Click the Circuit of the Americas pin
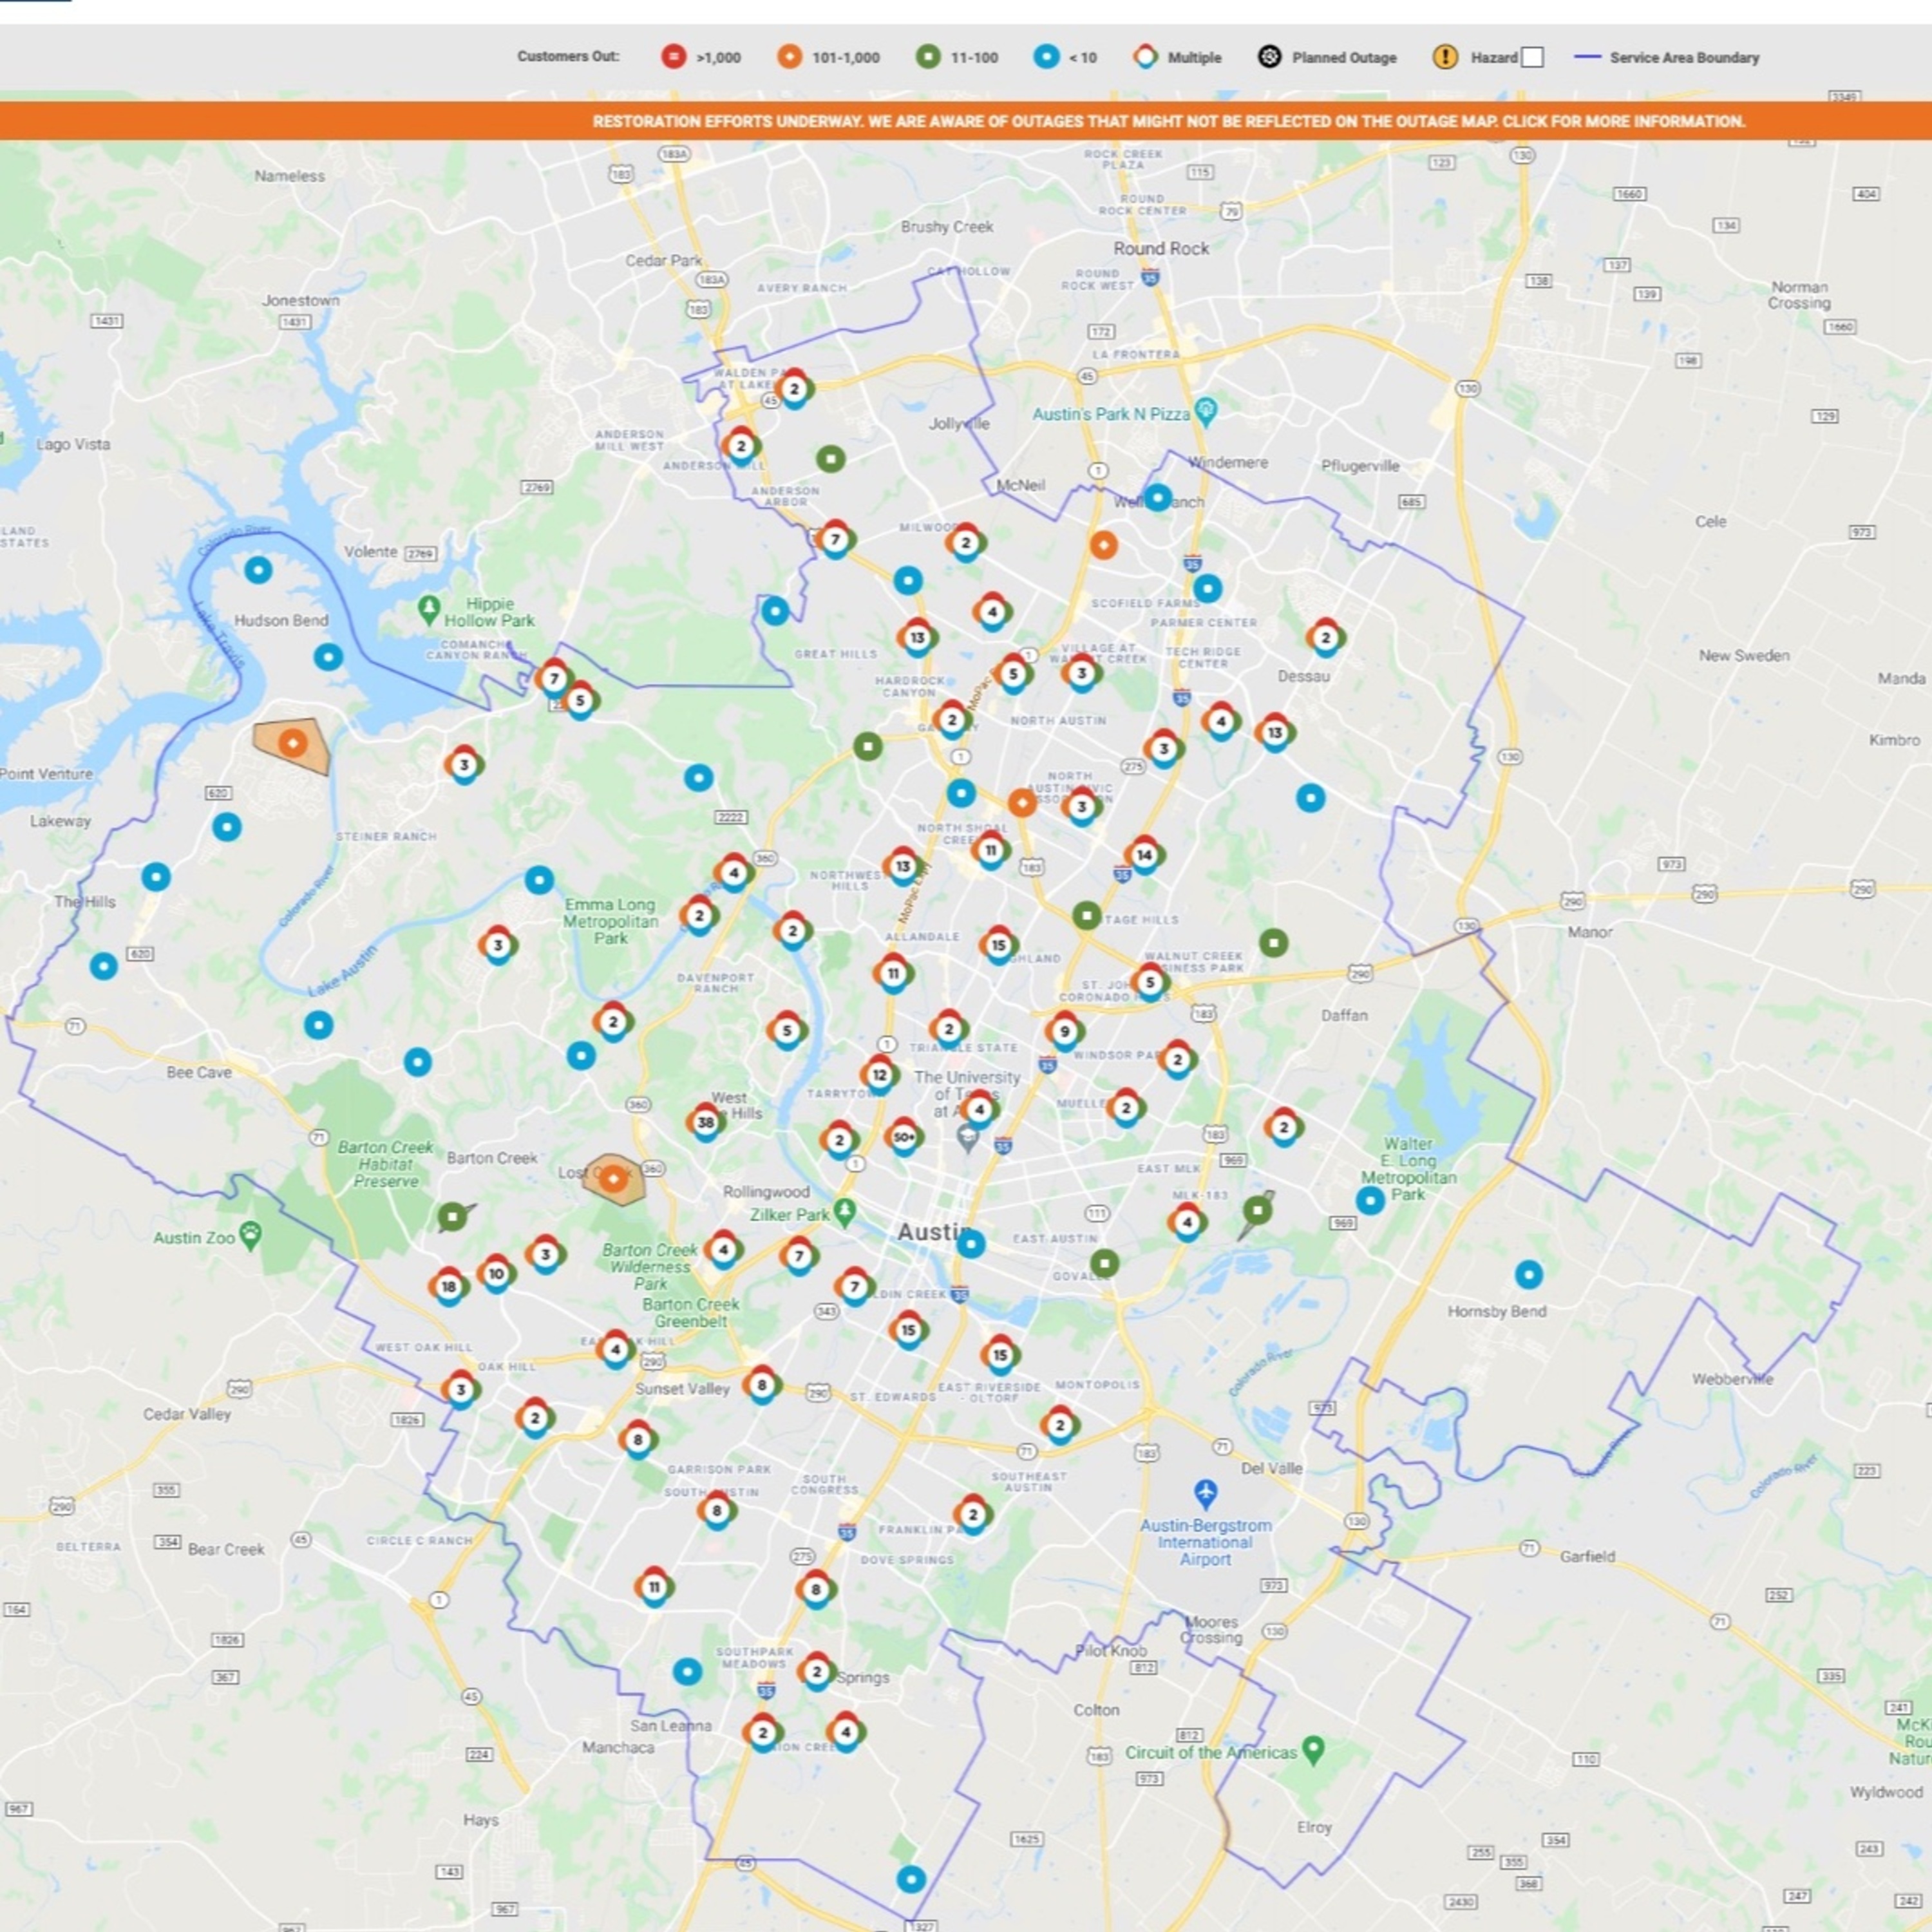Viewport: 1932px width, 1932px height. pyautogui.click(x=1314, y=1750)
